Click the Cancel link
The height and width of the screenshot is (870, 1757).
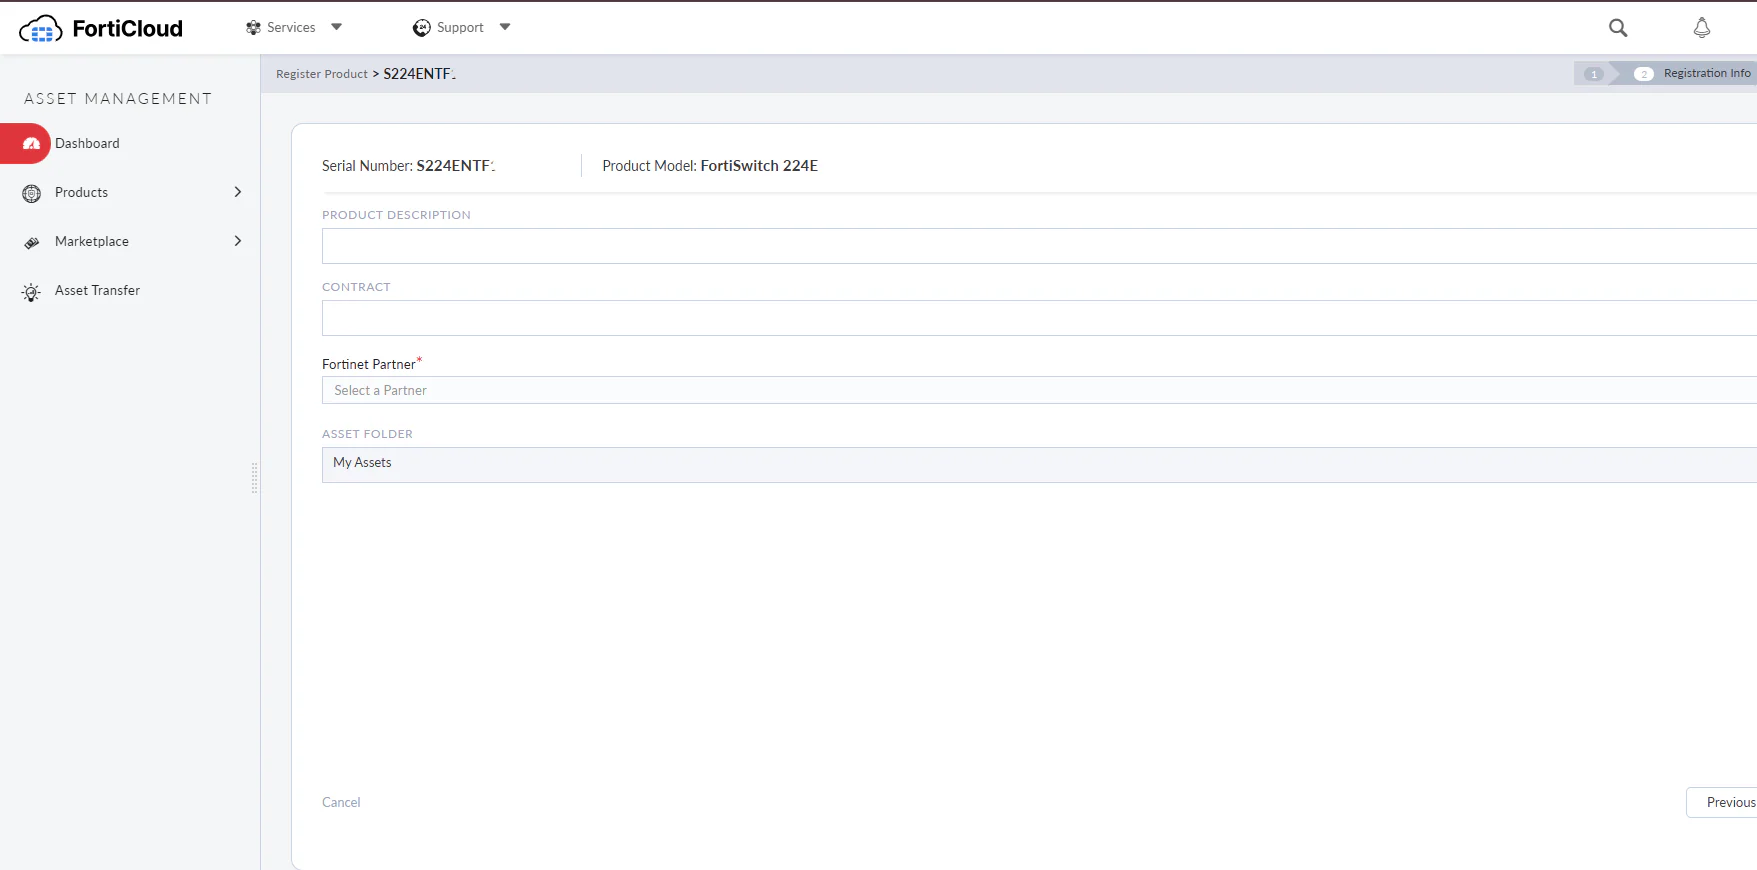341,802
